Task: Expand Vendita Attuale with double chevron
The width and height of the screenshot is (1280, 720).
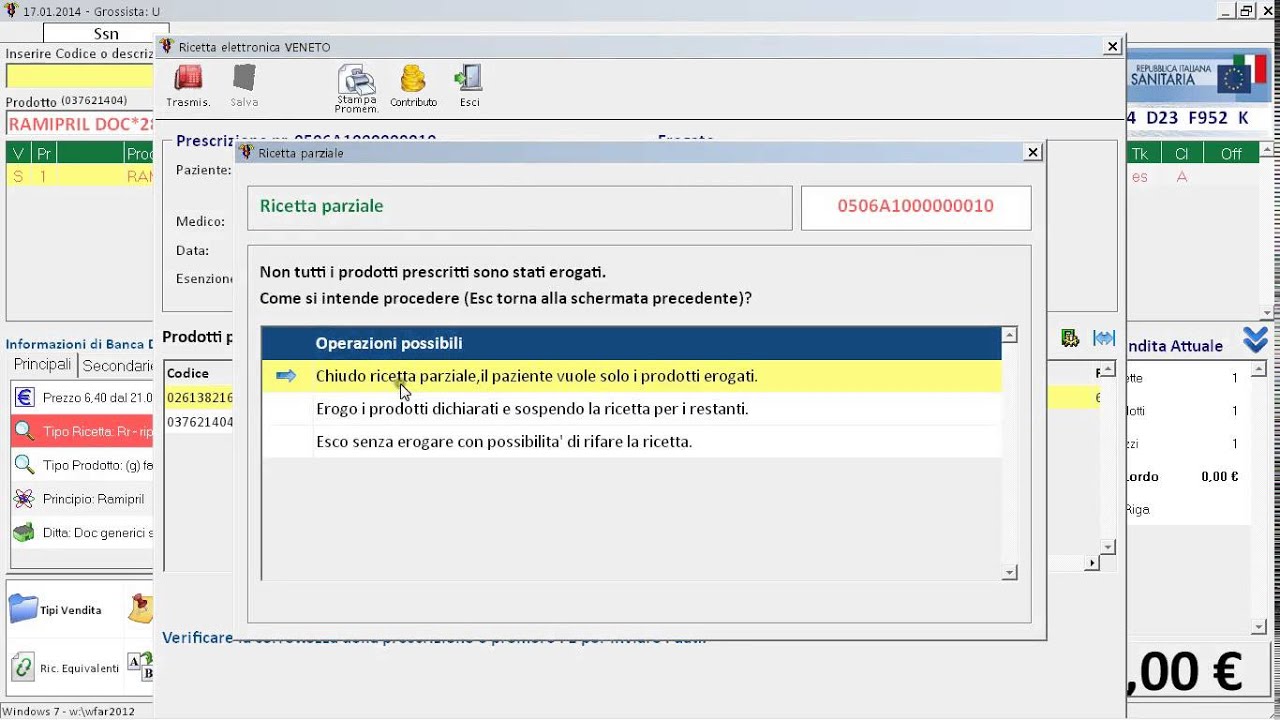Action: tap(1255, 340)
